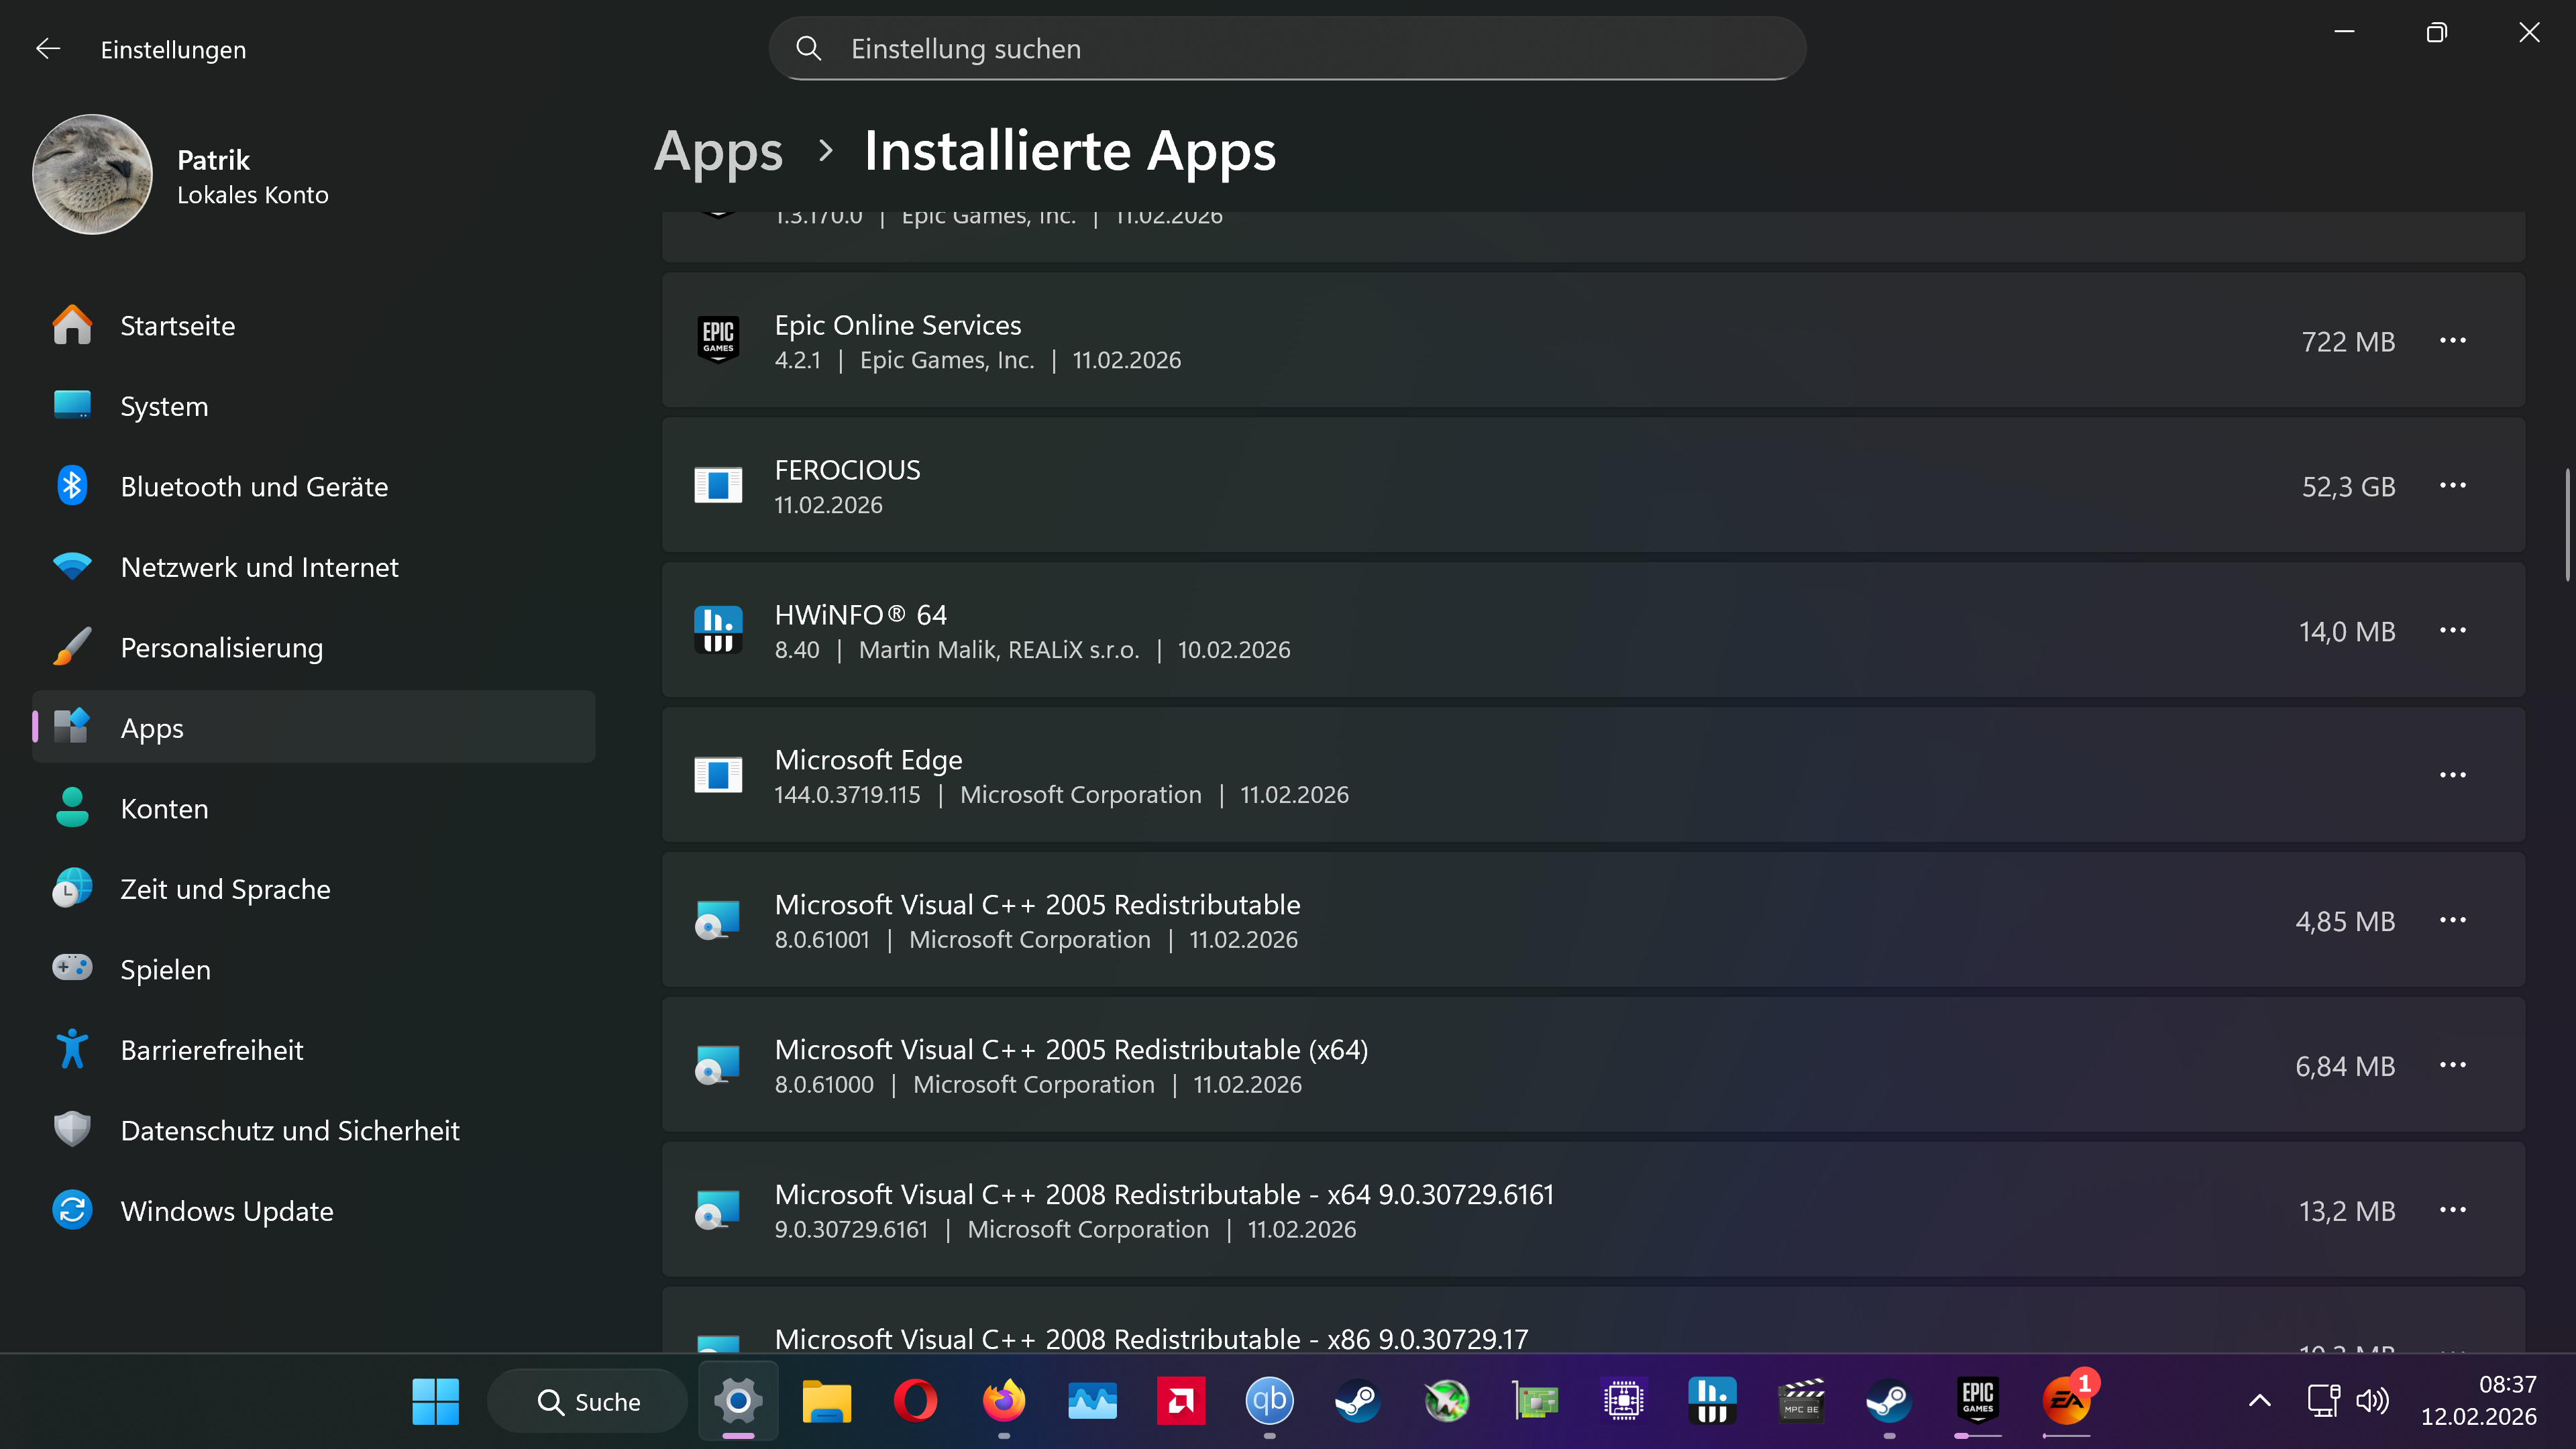Open AMD Software from the taskbar
The image size is (2576, 1449).
[x=1180, y=1401]
